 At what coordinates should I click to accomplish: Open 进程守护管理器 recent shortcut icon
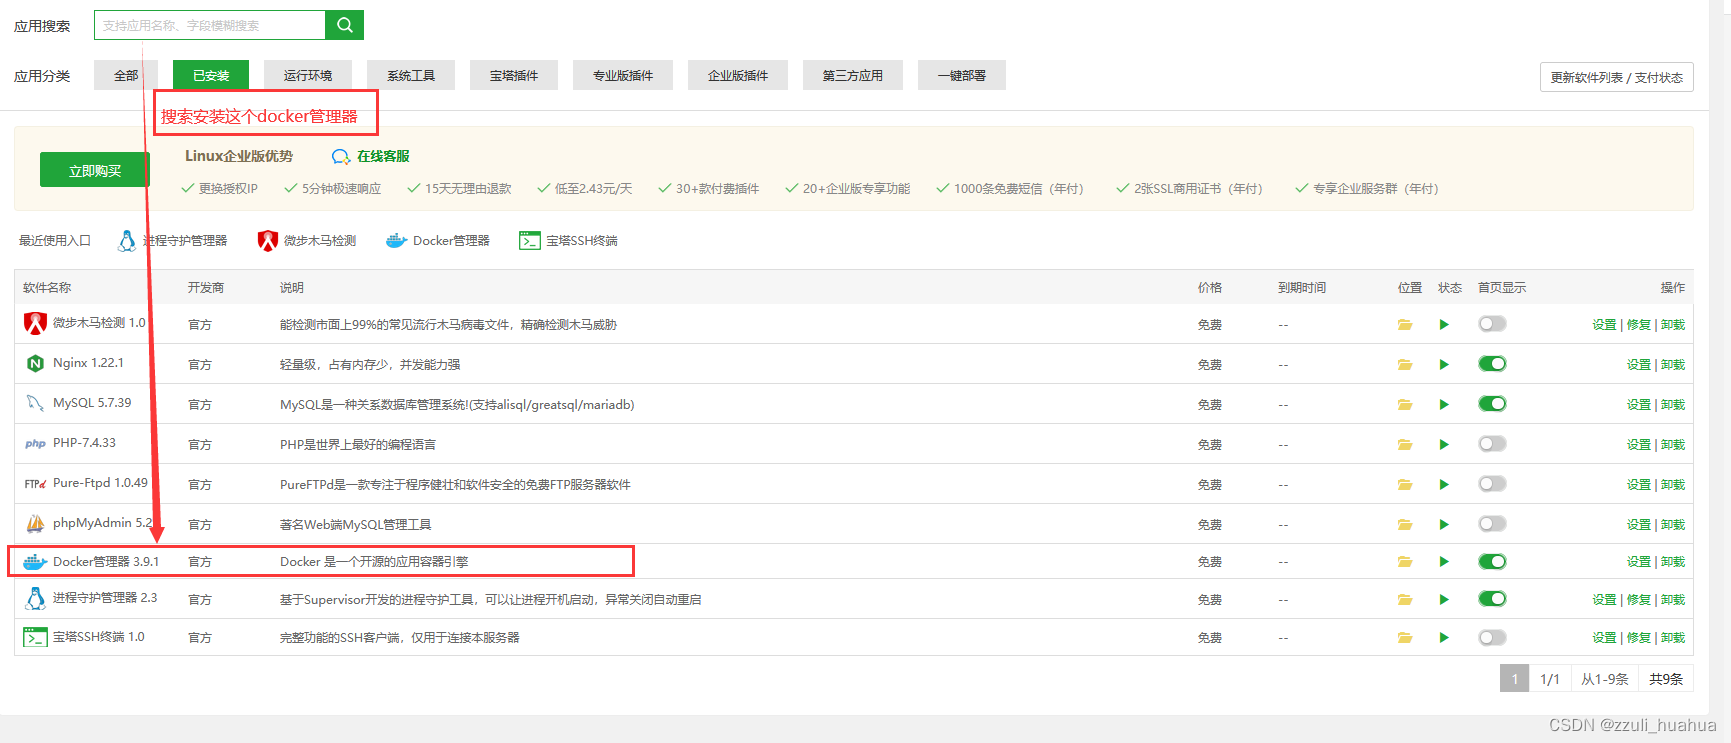coord(127,241)
